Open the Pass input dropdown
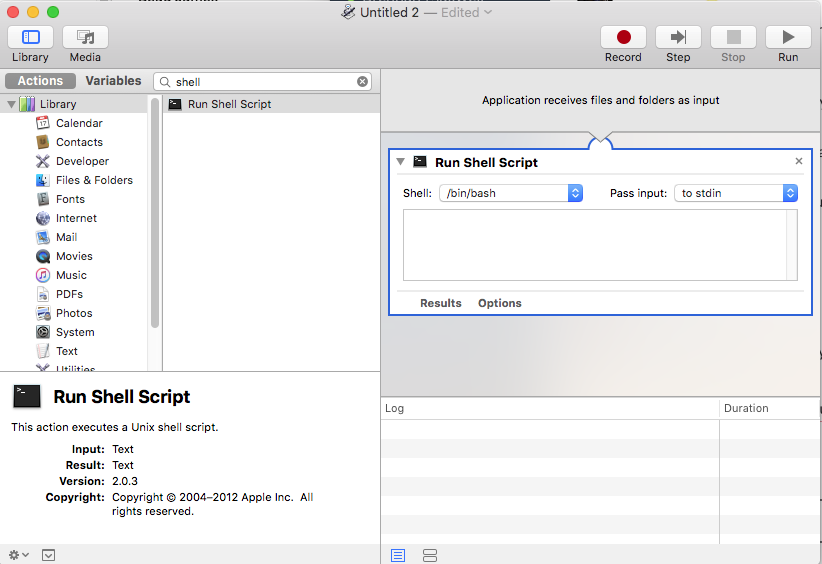This screenshot has width=822, height=564. 736,193
